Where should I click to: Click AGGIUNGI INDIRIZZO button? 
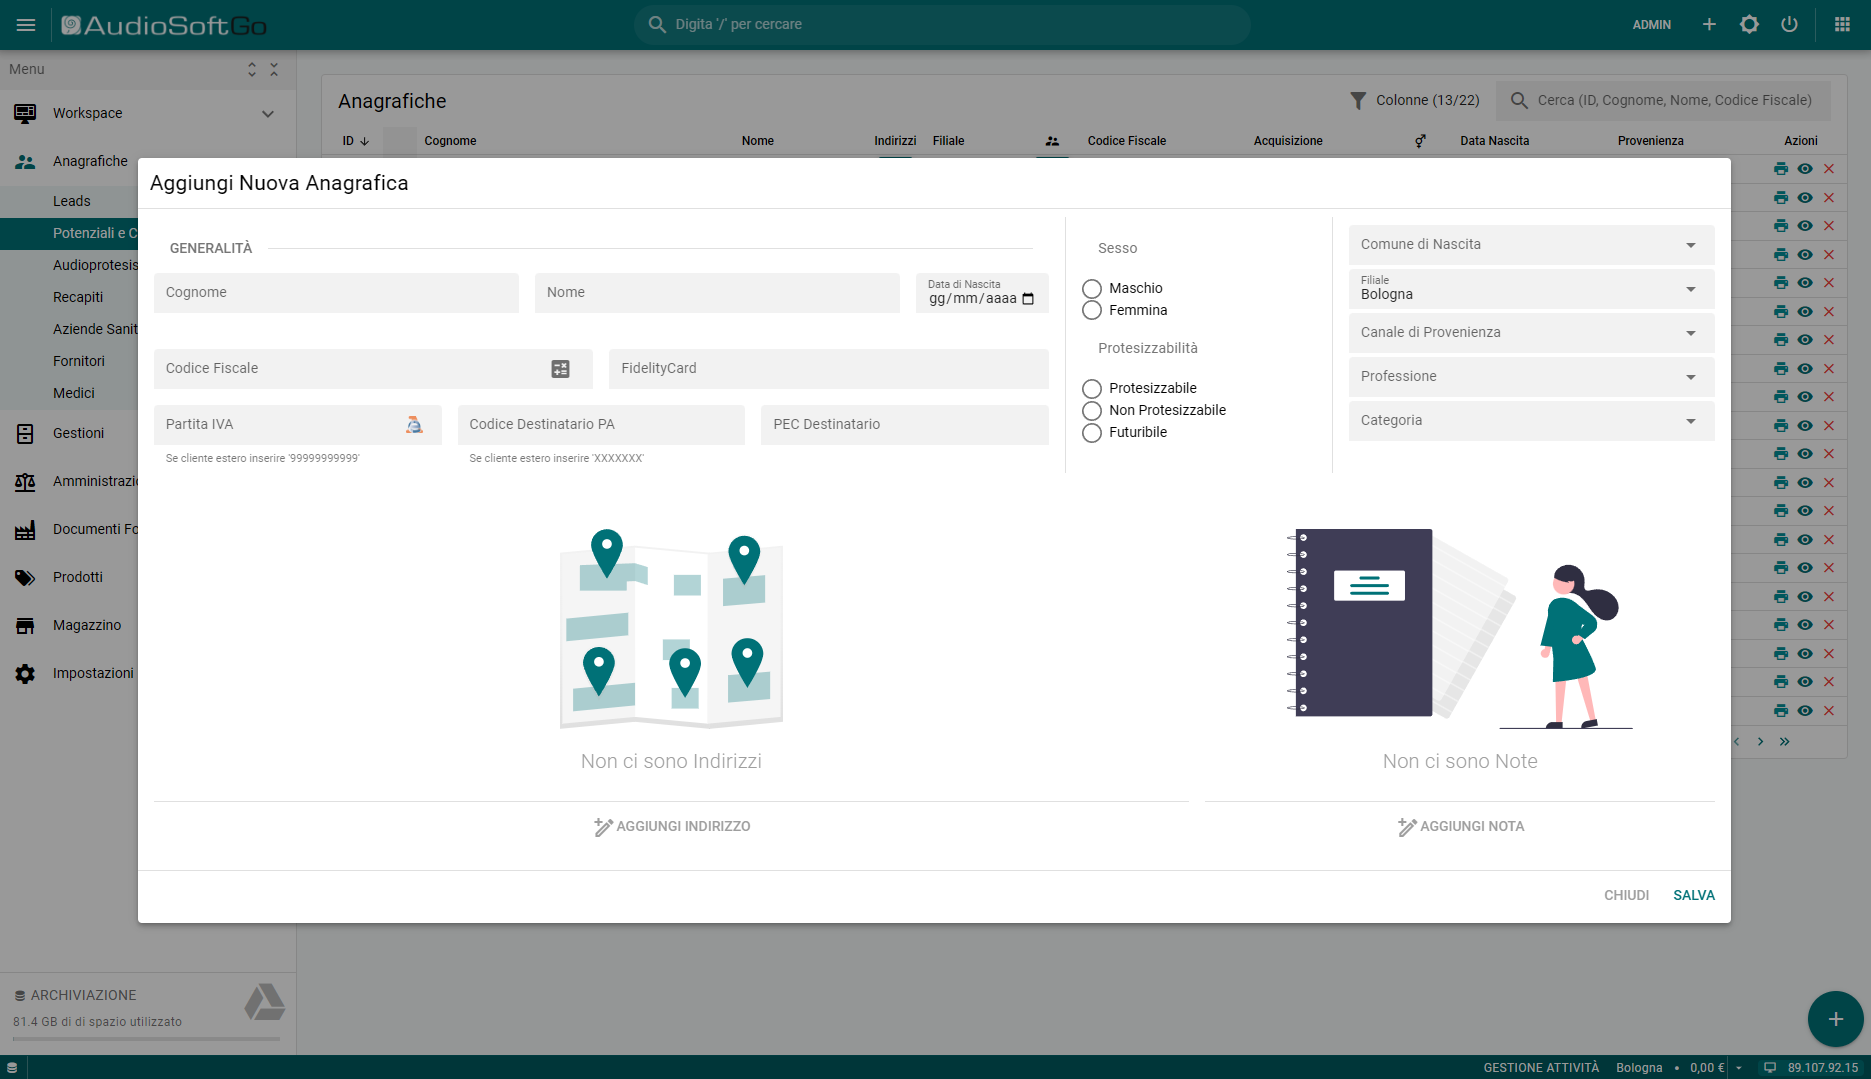(671, 826)
